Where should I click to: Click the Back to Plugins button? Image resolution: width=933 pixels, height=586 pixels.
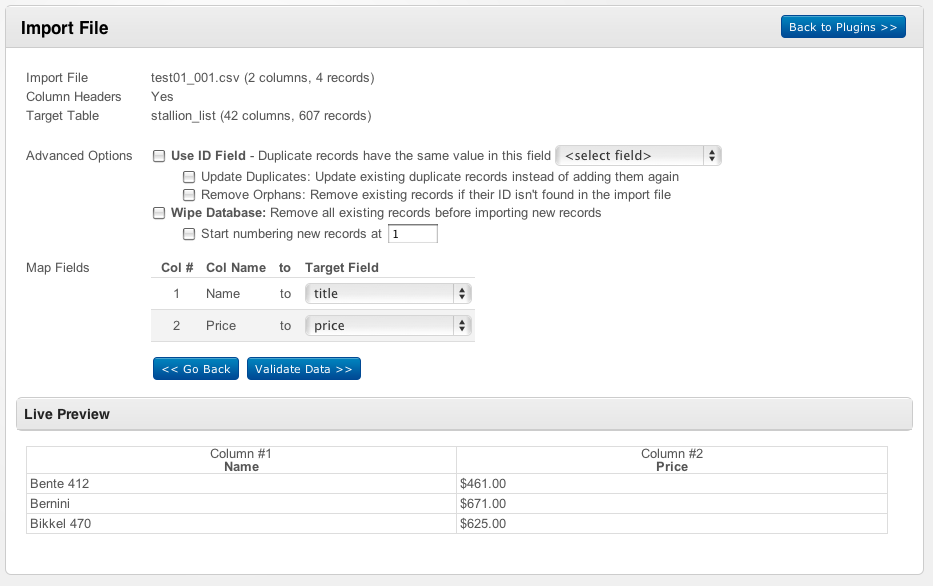click(x=842, y=27)
